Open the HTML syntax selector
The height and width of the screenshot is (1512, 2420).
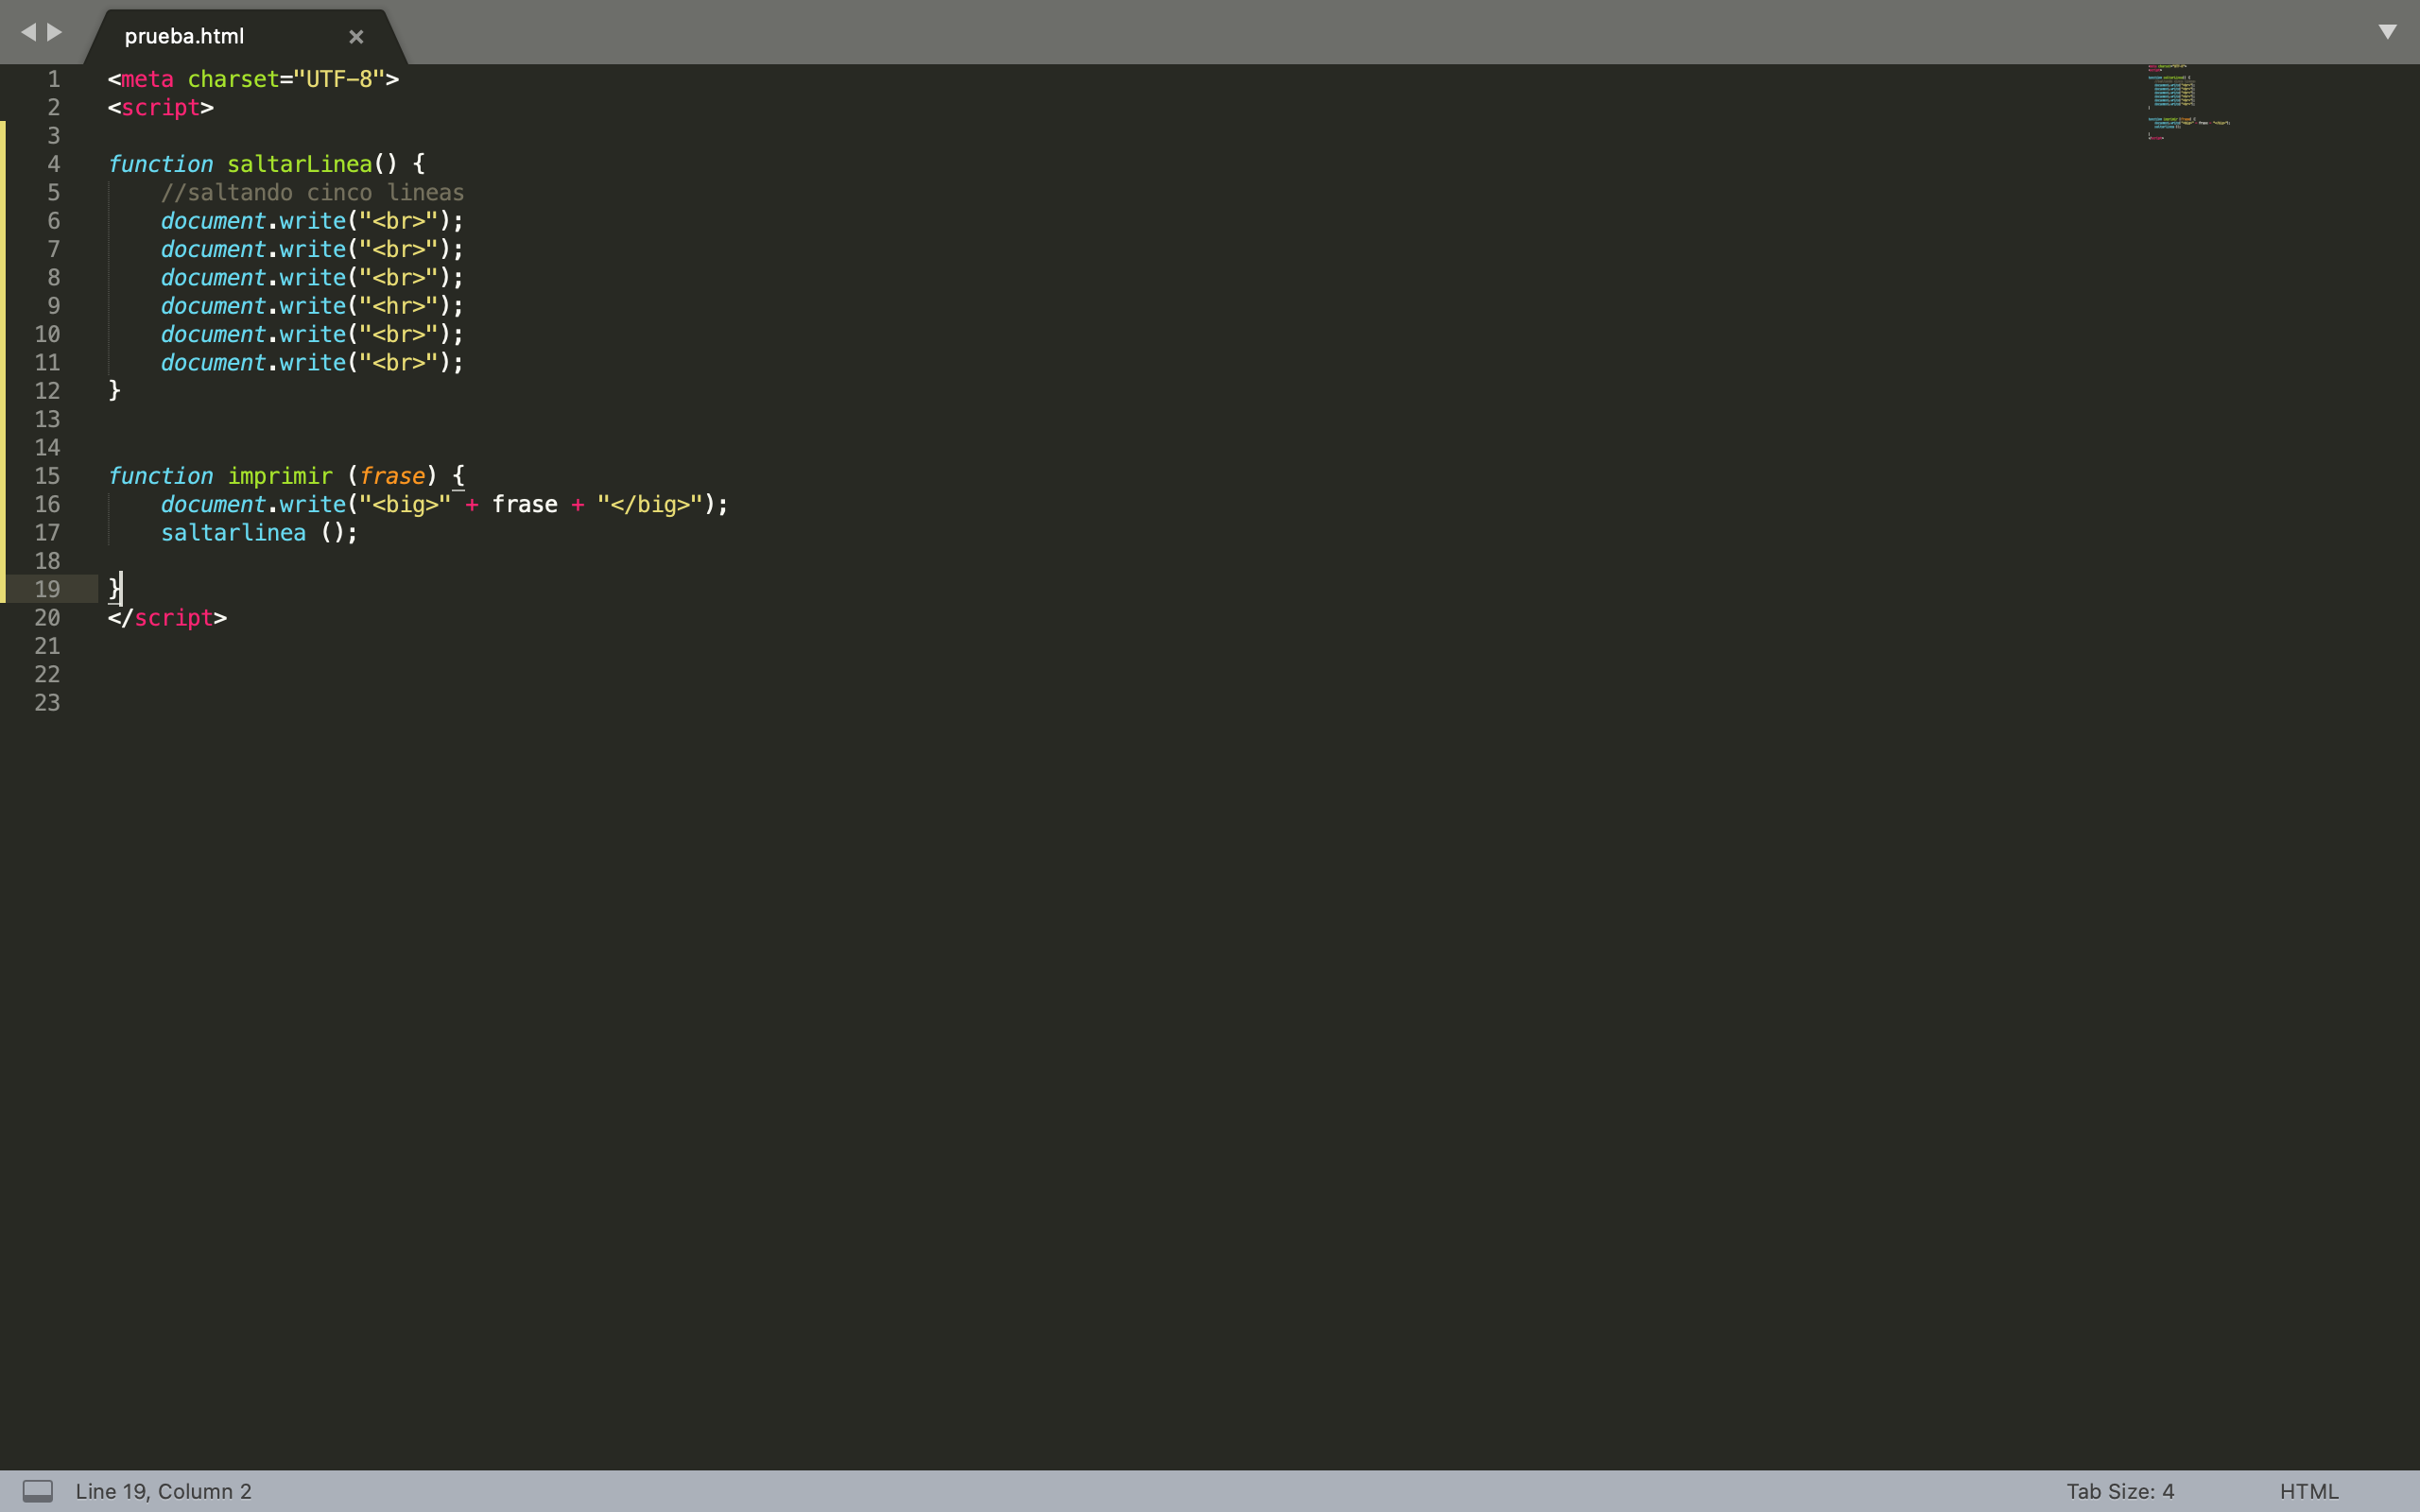[x=2308, y=1491]
